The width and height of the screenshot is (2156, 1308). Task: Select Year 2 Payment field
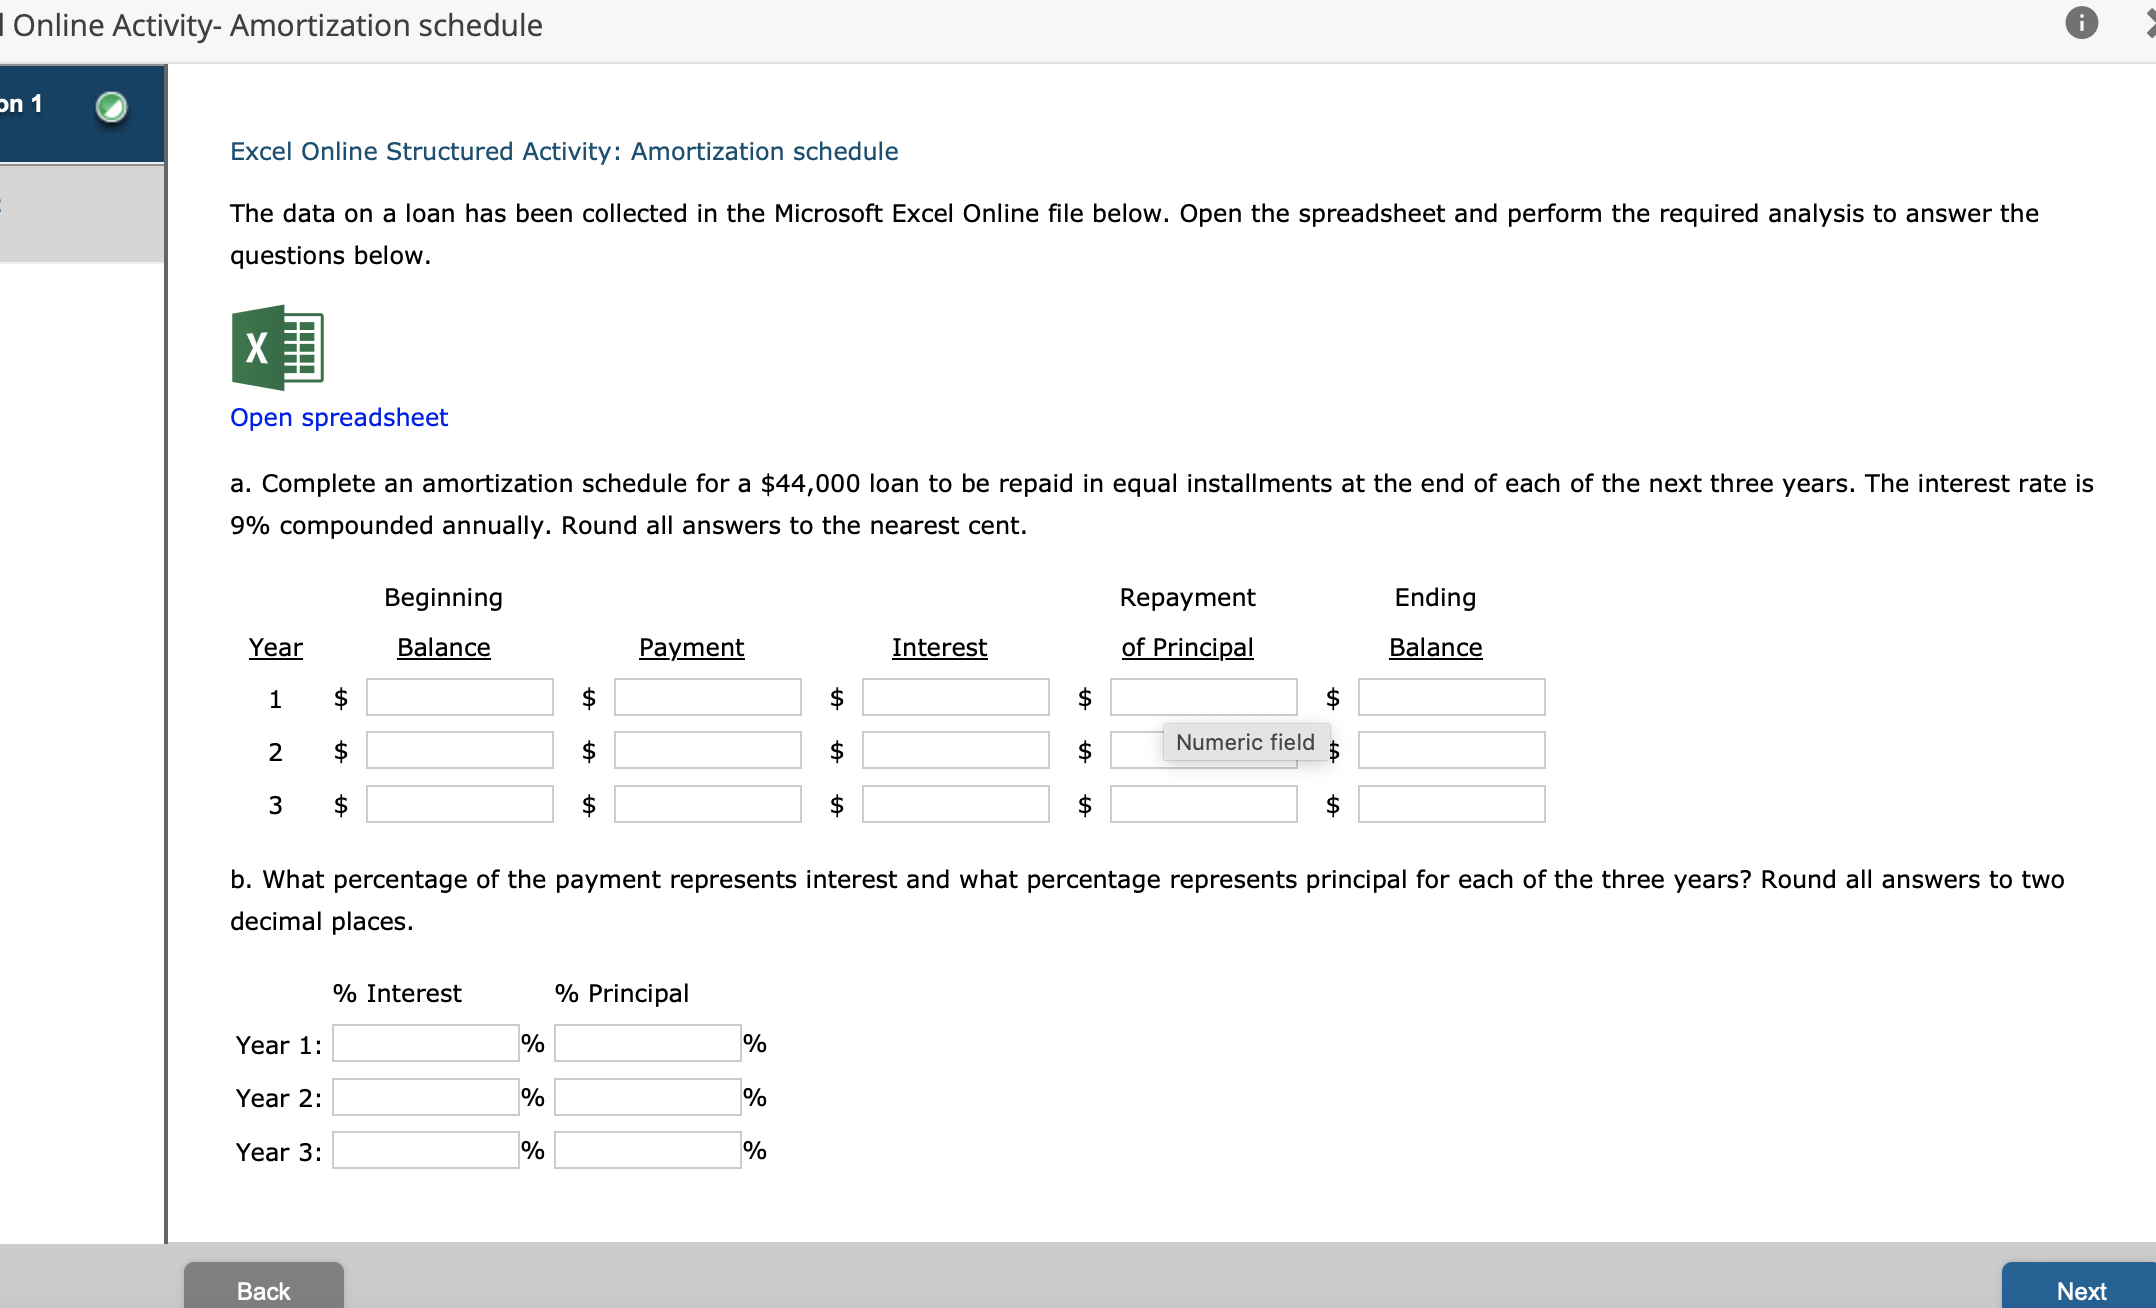[708, 750]
